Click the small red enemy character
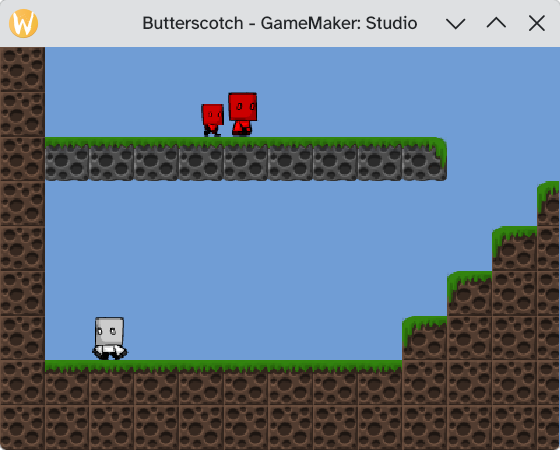Image resolution: width=560 pixels, height=450 pixels. (x=212, y=120)
